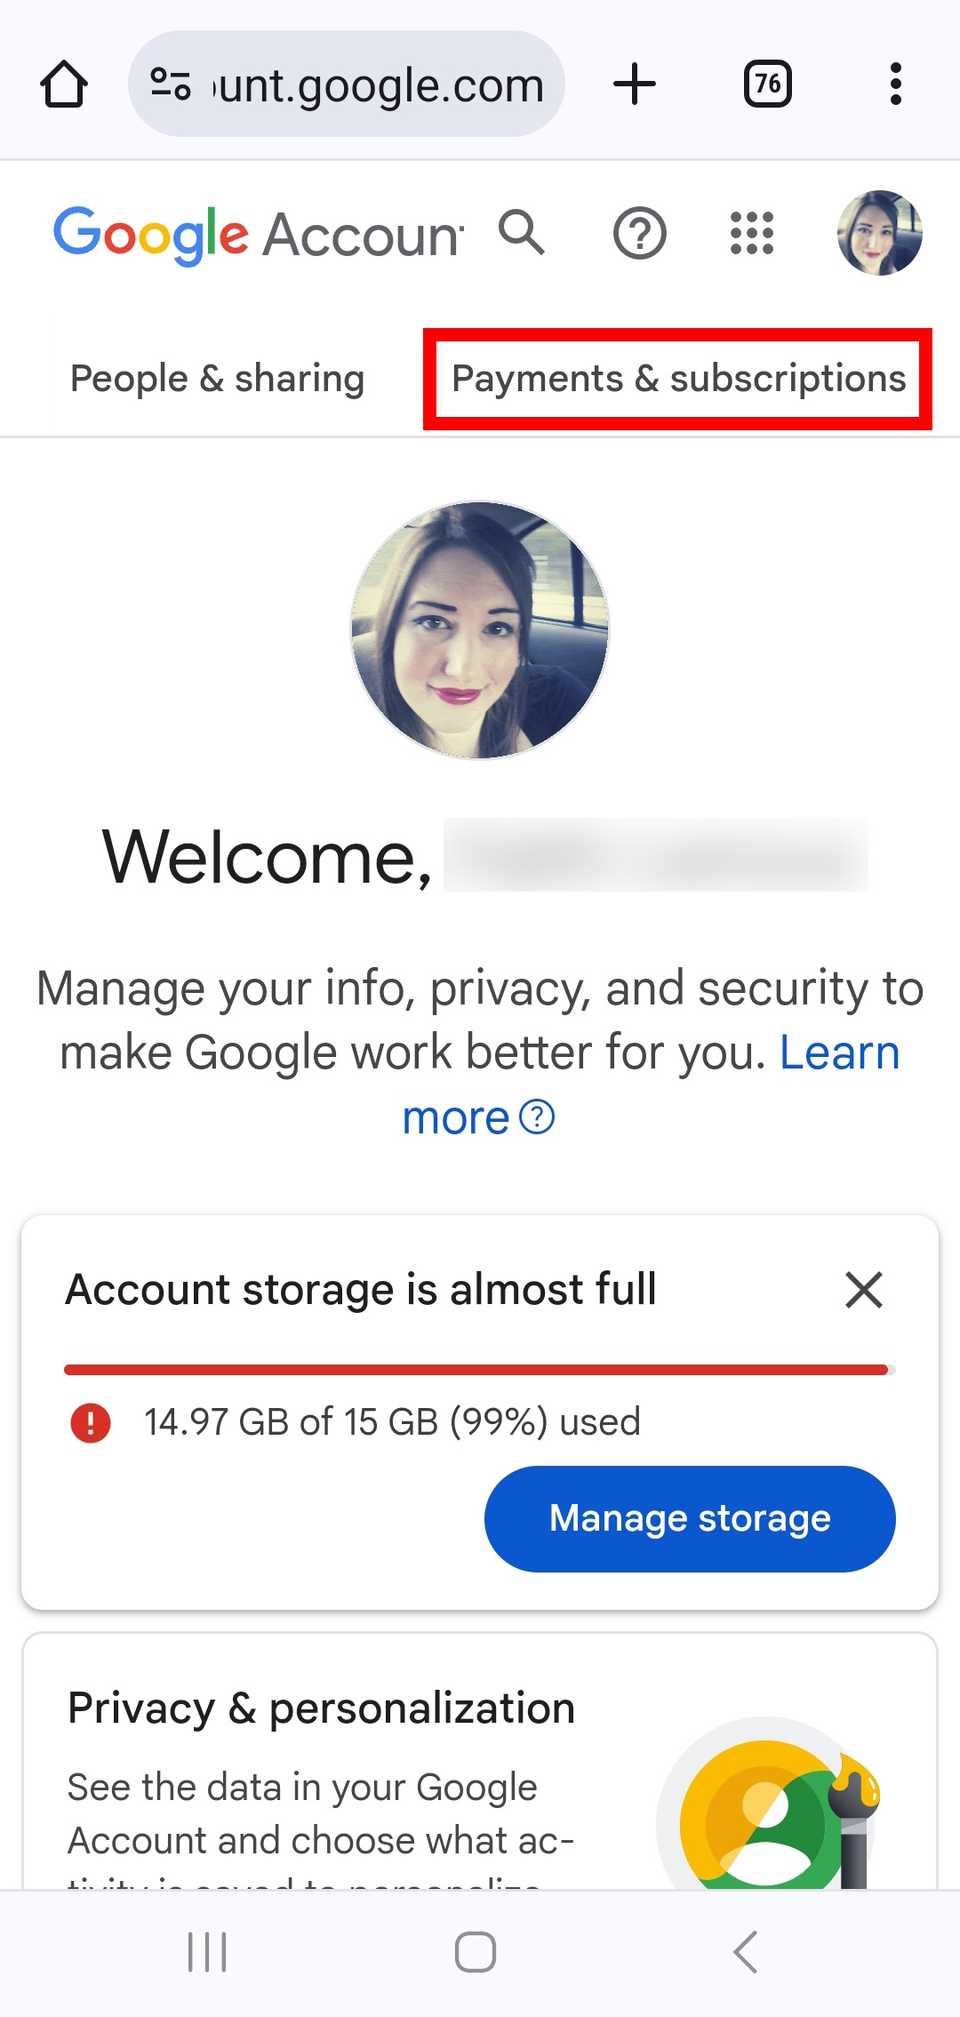Open a new browser tab with the plus icon

pyautogui.click(x=634, y=84)
